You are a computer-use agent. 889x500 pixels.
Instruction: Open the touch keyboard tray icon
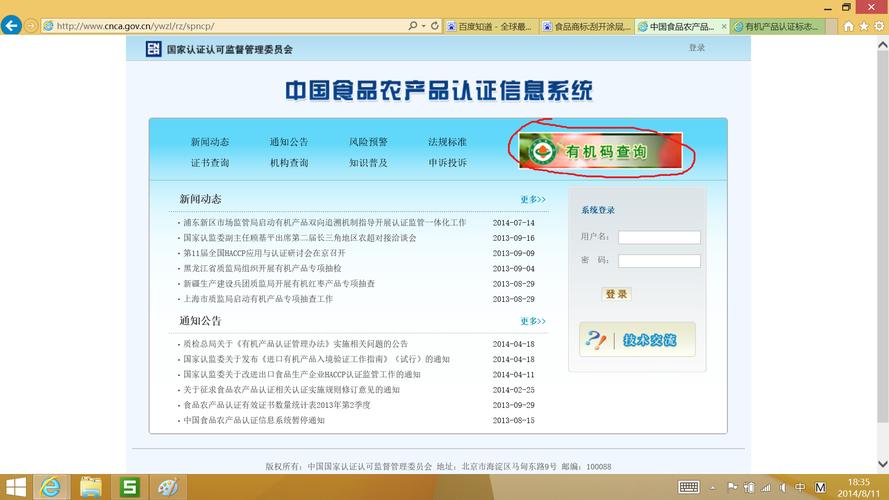[x=689, y=487]
